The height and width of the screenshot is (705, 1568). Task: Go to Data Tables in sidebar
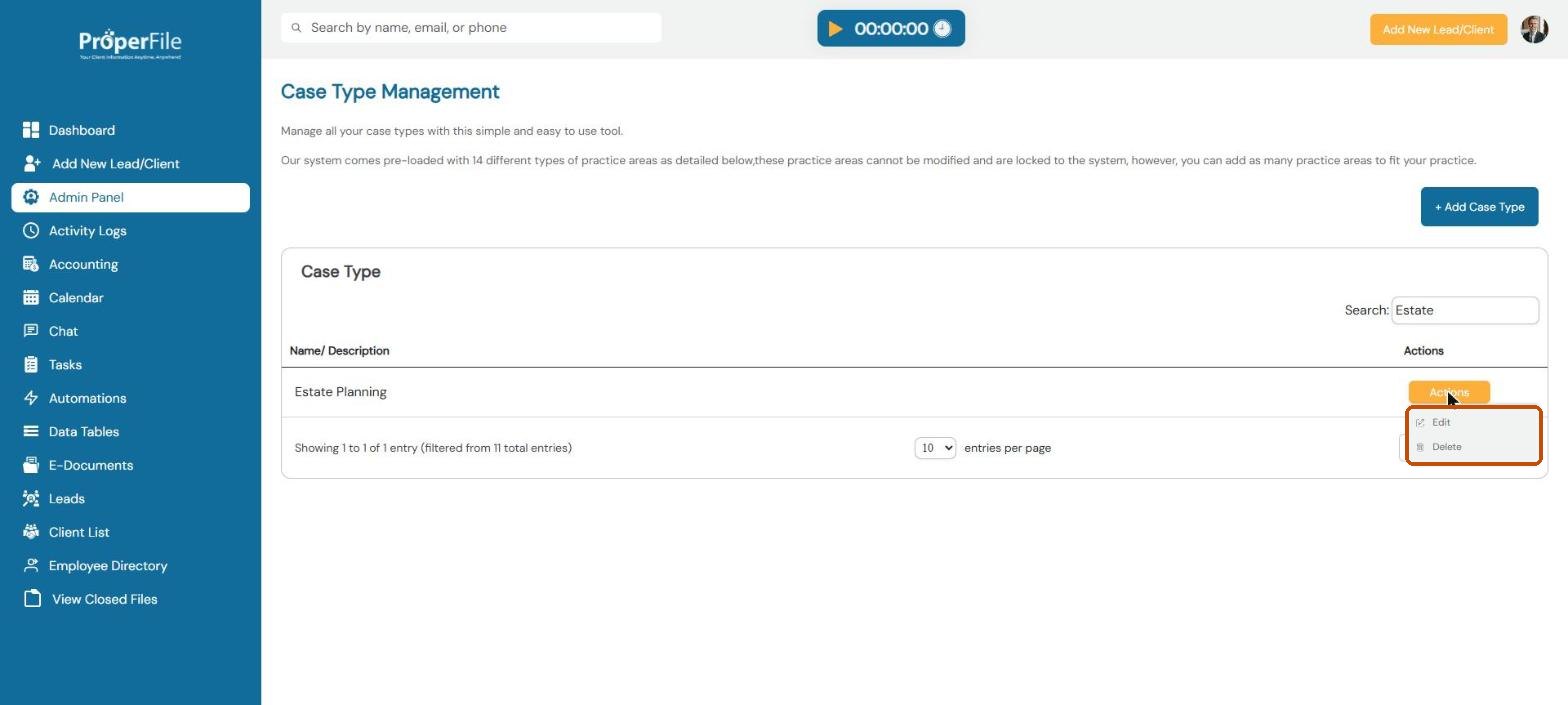(84, 432)
